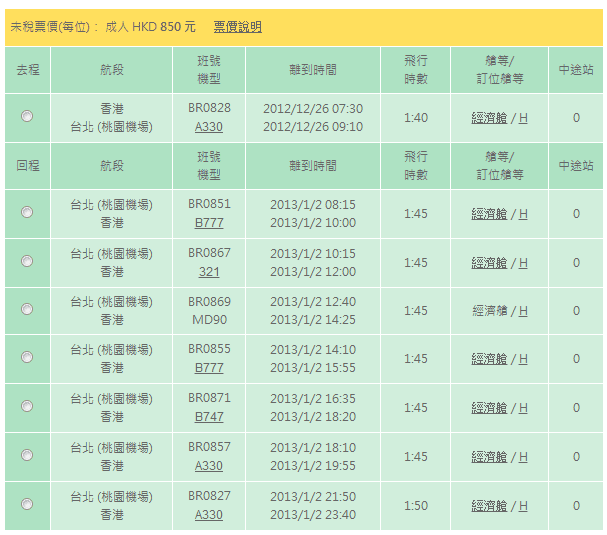Select return flight BR0855 departing 14:10
The image size is (607, 535).
(27, 358)
